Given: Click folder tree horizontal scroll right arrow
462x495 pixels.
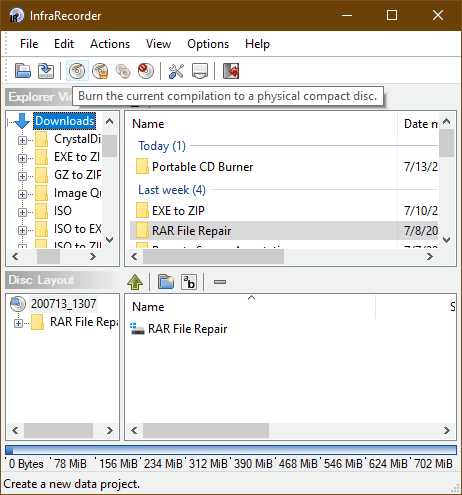Looking at the screenshot, I should [x=93, y=256].
